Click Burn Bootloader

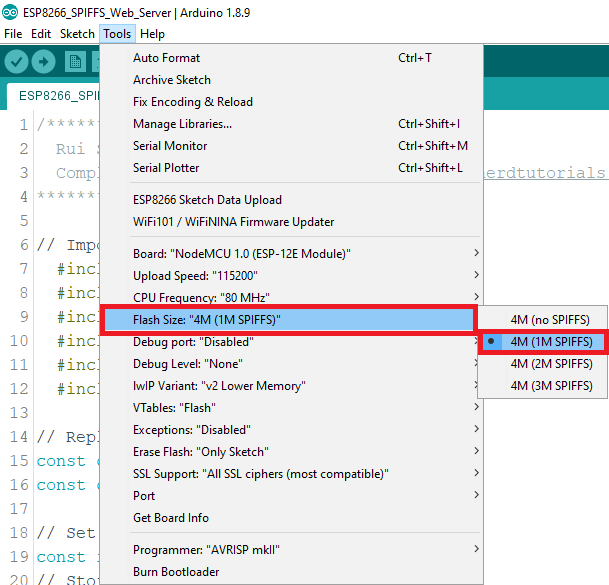(x=176, y=572)
